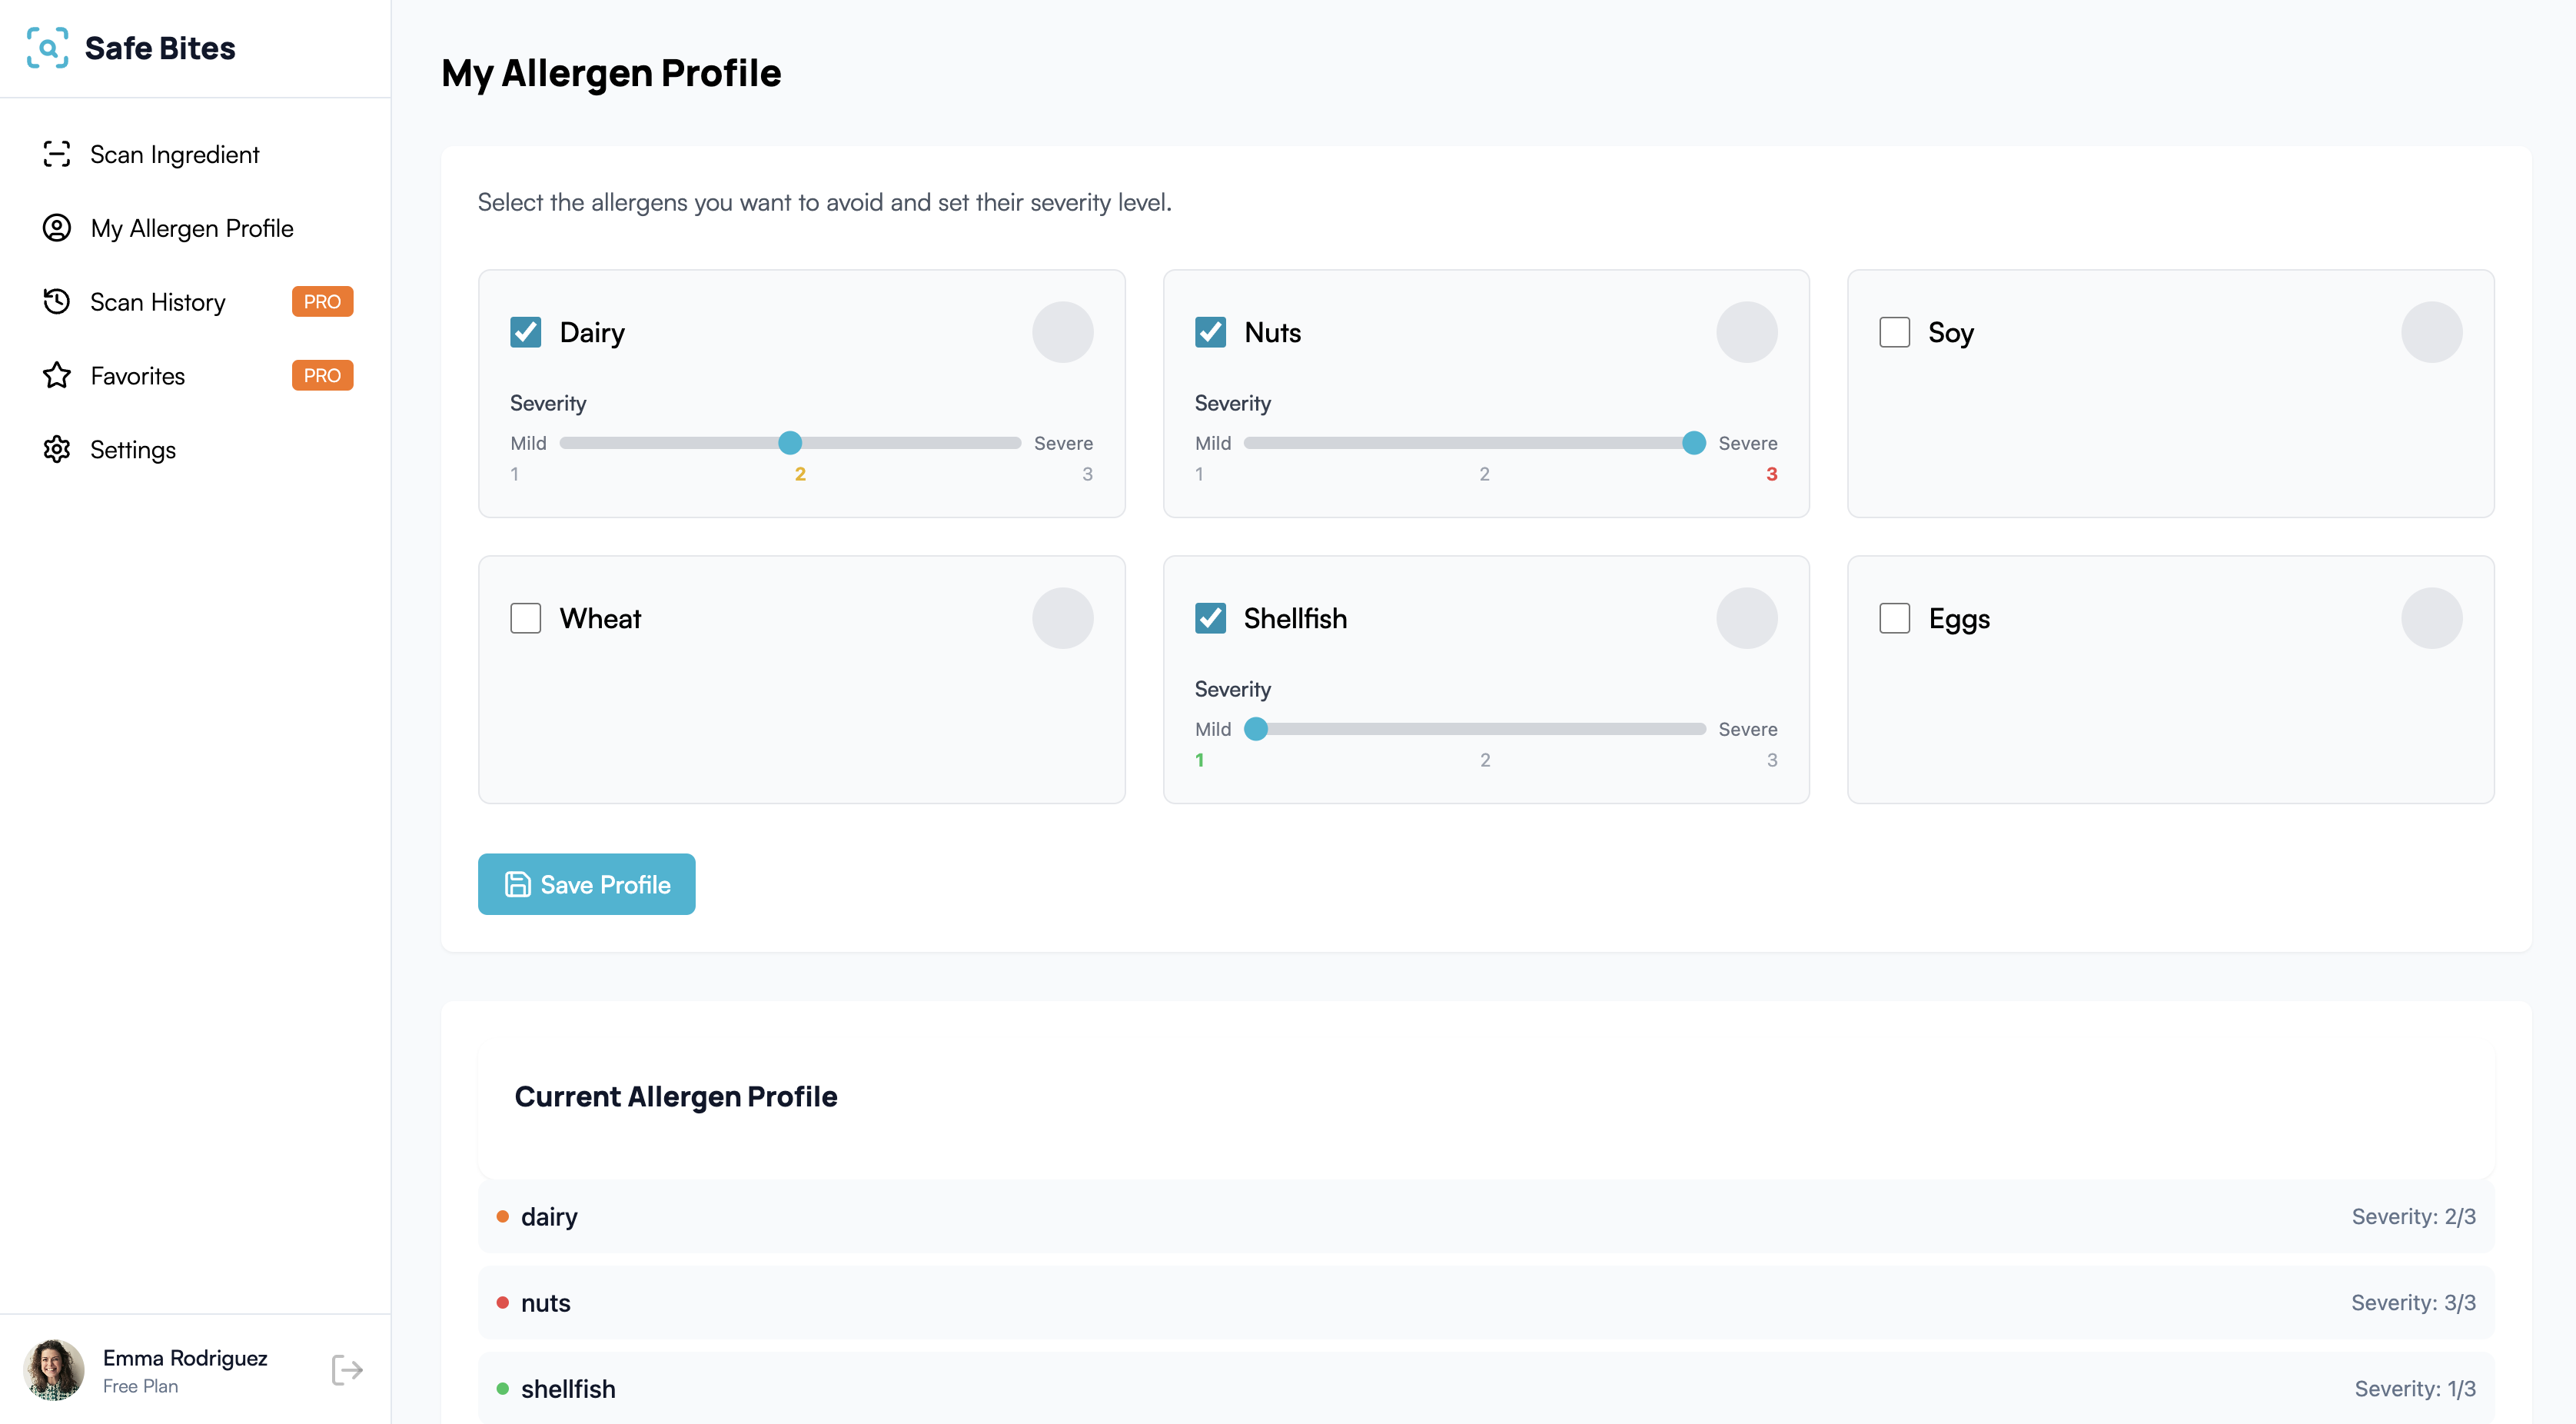The image size is (2576, 1424).
Task: Click the Safe Bites logo icon
Action: tap(47, 48)
